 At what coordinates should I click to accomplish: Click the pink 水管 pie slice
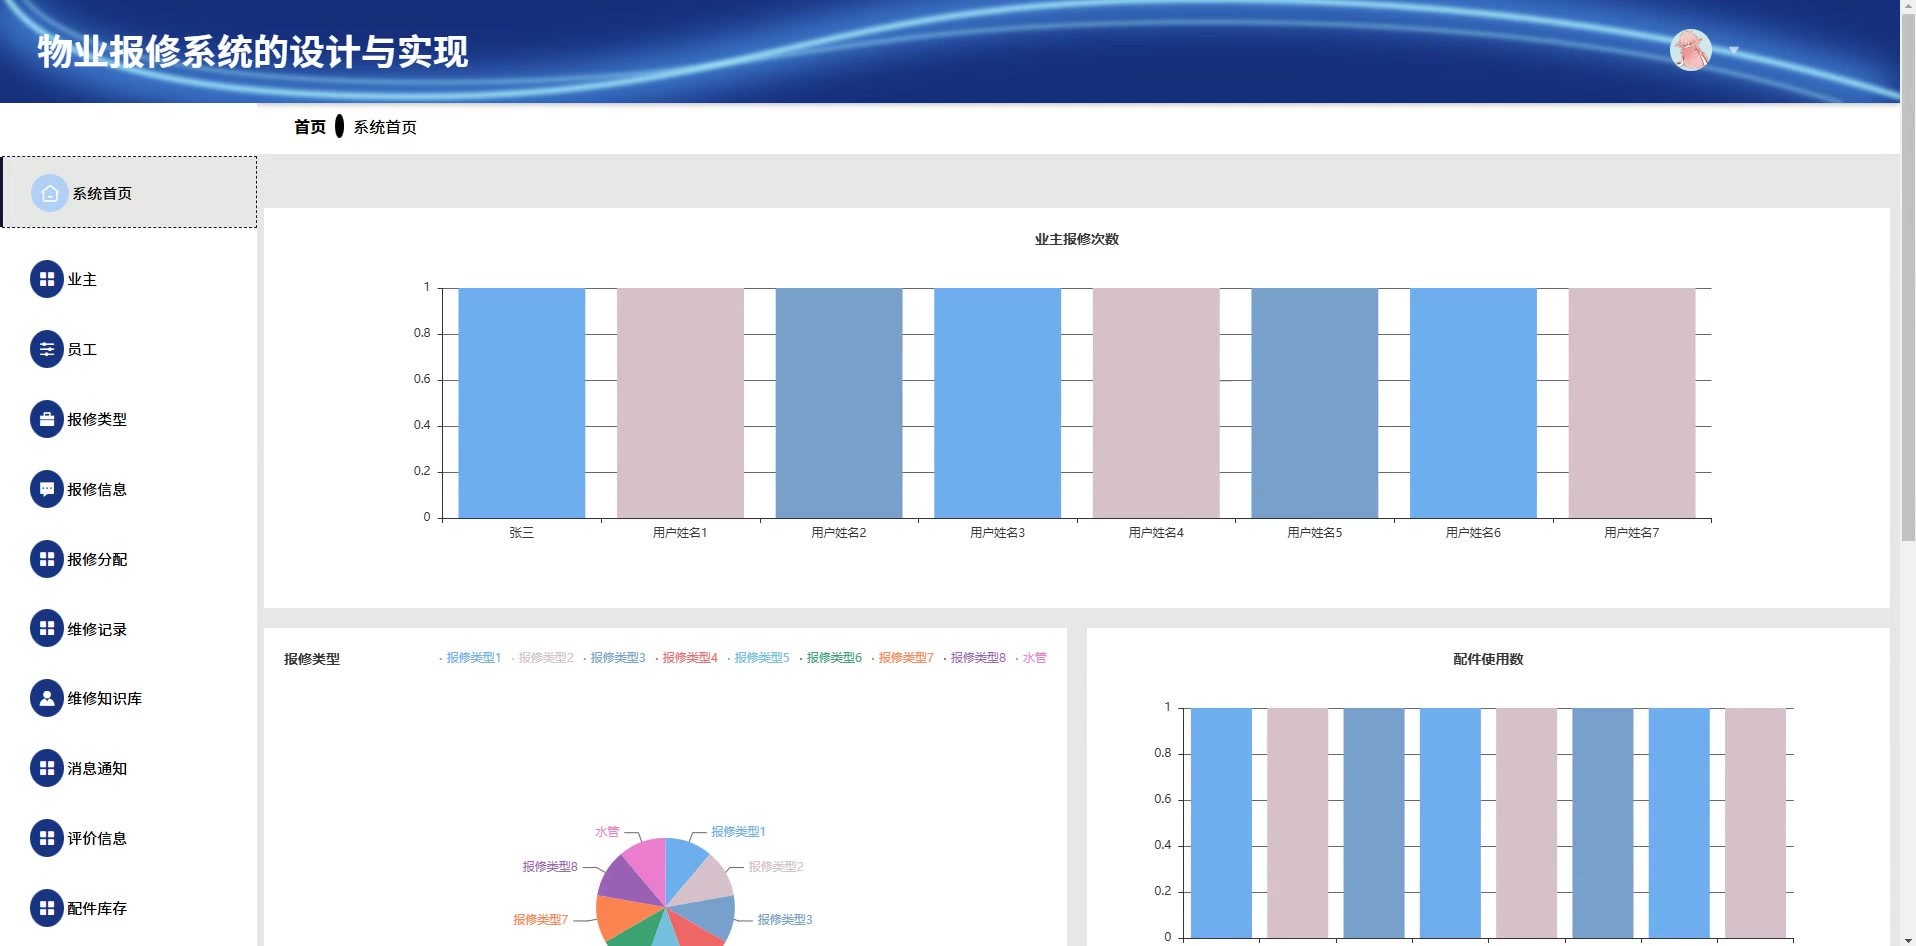coord(648,867)
